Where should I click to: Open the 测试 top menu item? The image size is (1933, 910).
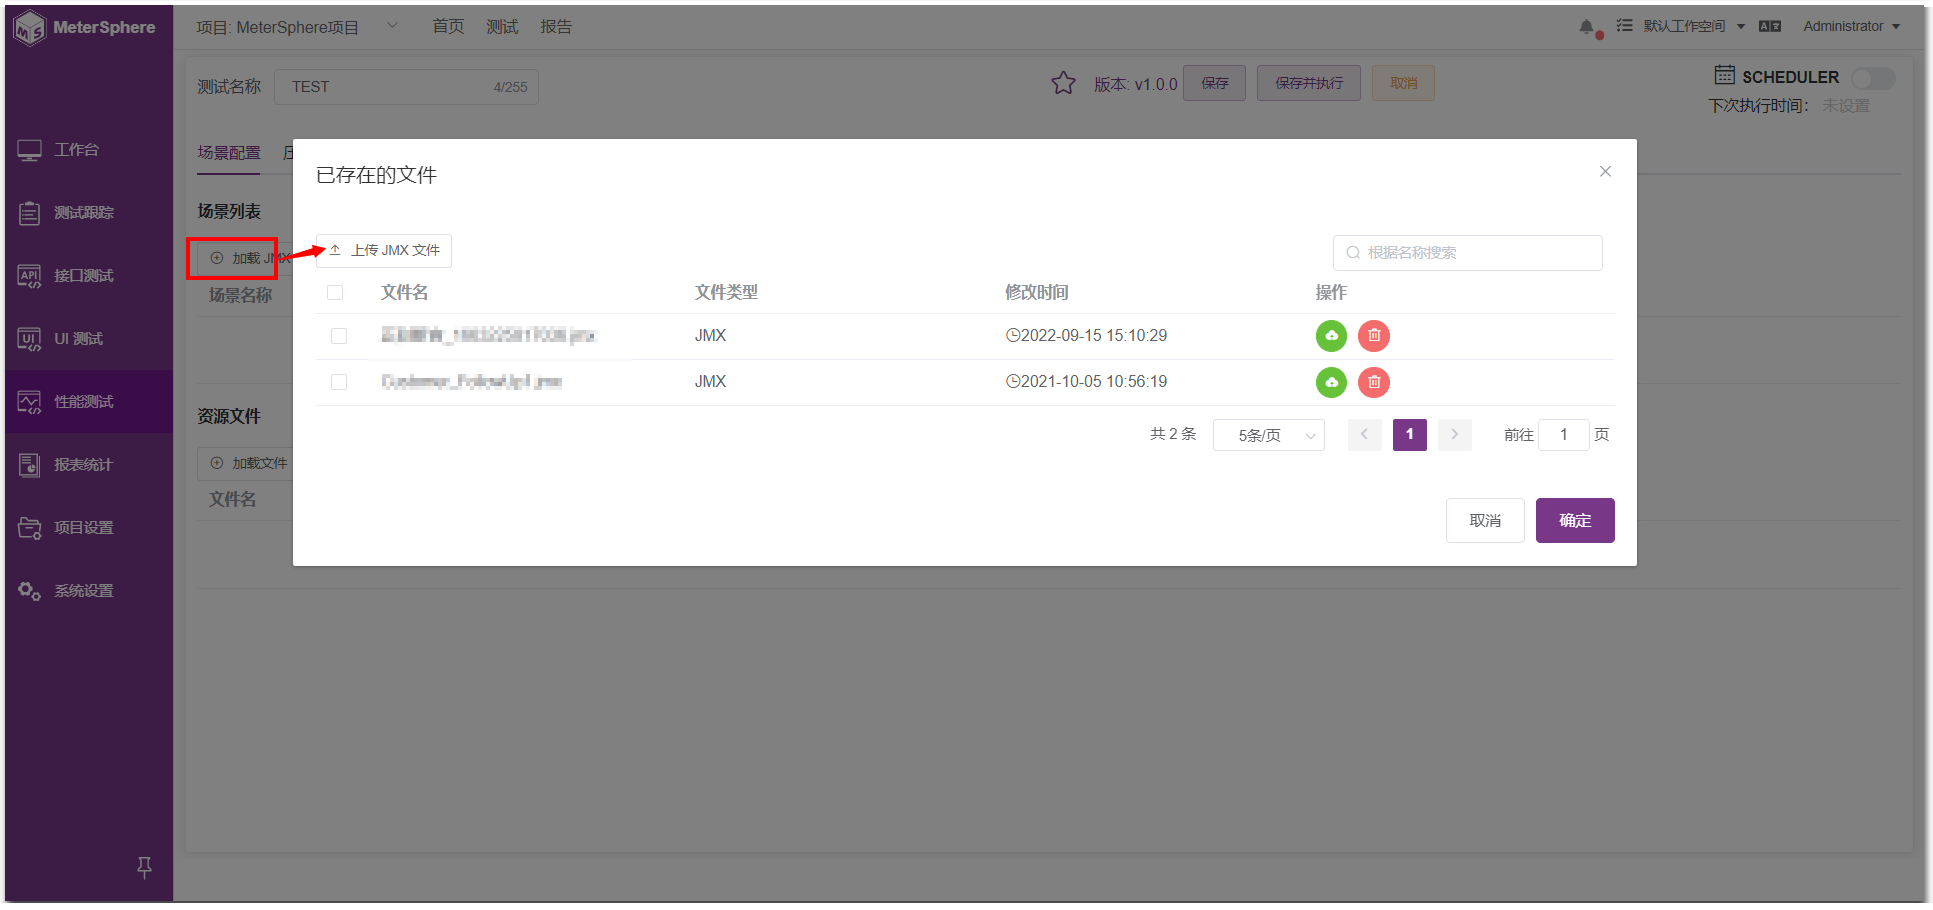502,27
